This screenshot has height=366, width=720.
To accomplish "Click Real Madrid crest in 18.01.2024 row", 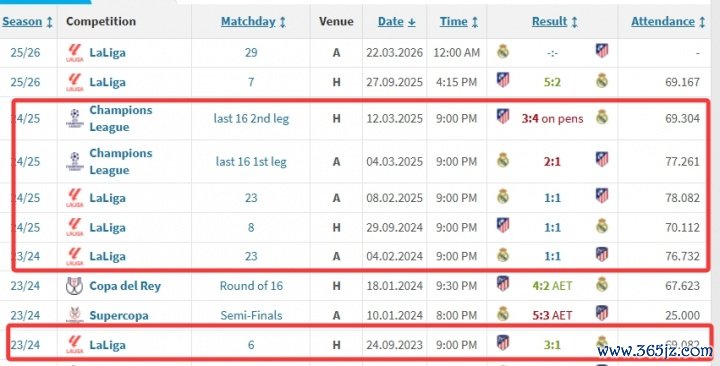I will click(602, 284).
